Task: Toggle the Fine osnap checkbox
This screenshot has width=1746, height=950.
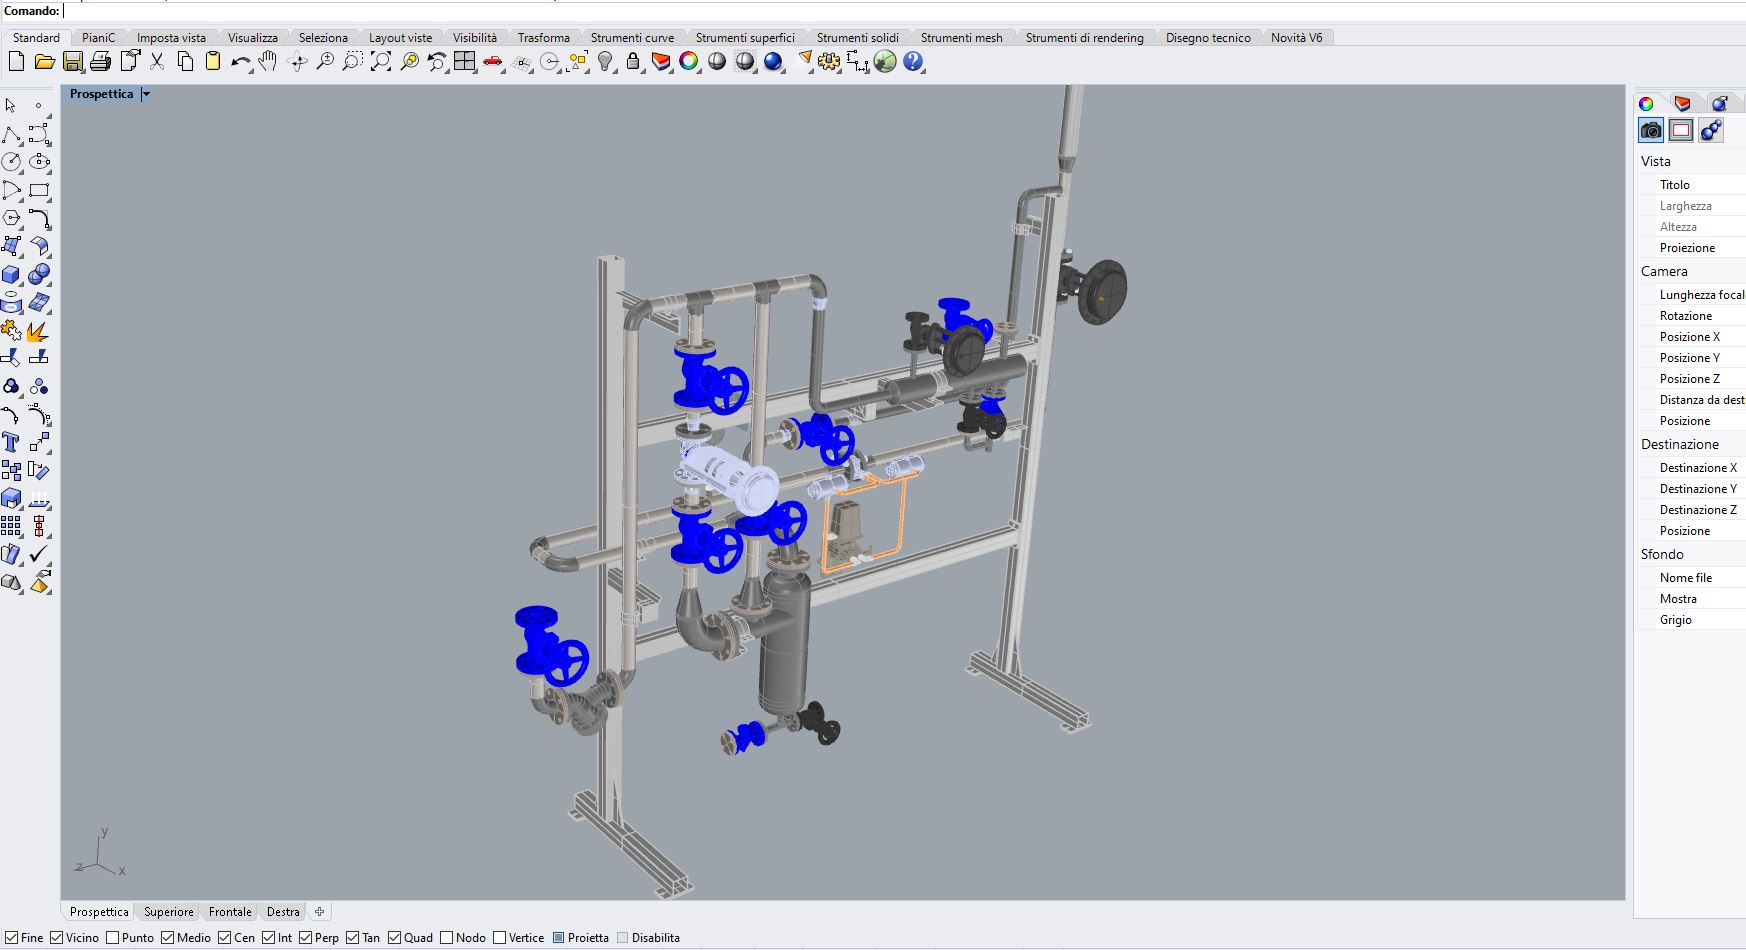Action: click(11, 938)
